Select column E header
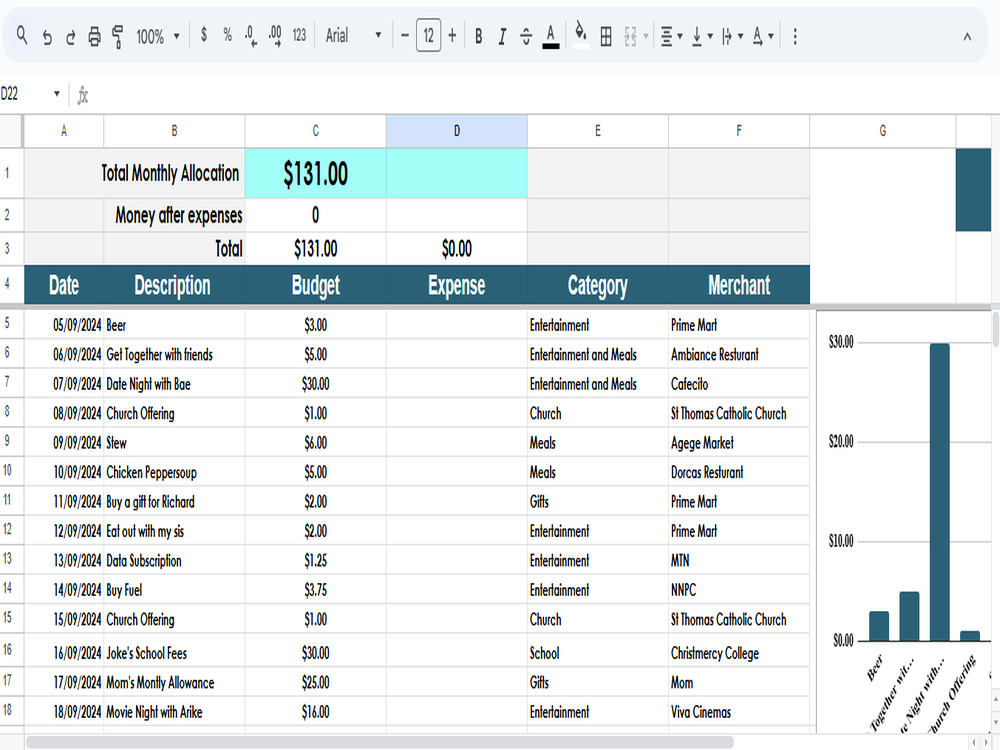The image size is (1000, 750). click(598, 131)
